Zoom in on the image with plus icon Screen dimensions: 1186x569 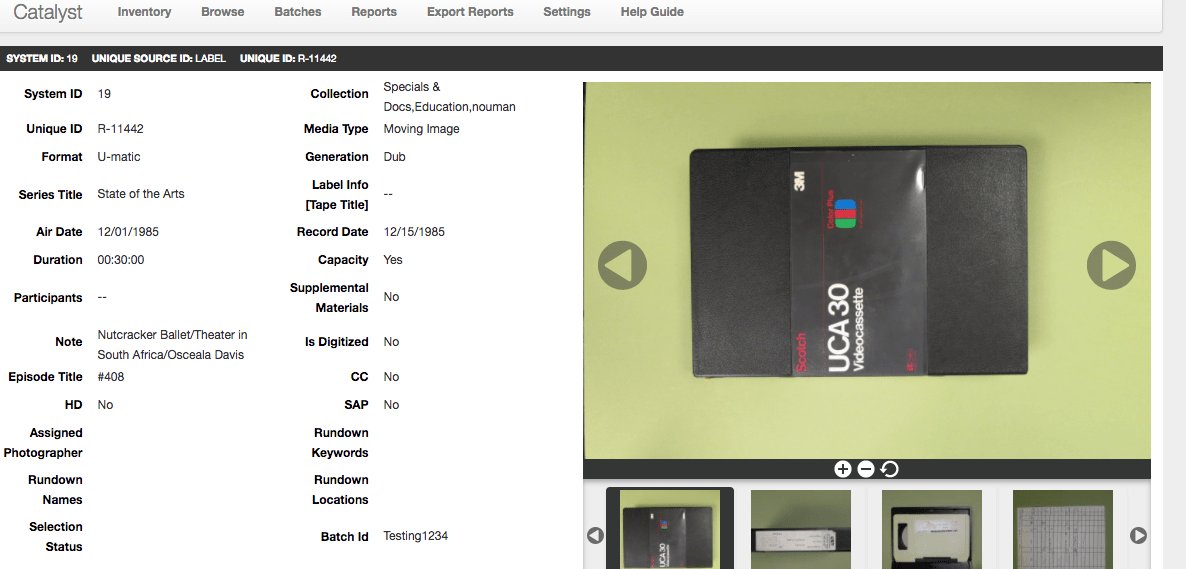[843, 469]
